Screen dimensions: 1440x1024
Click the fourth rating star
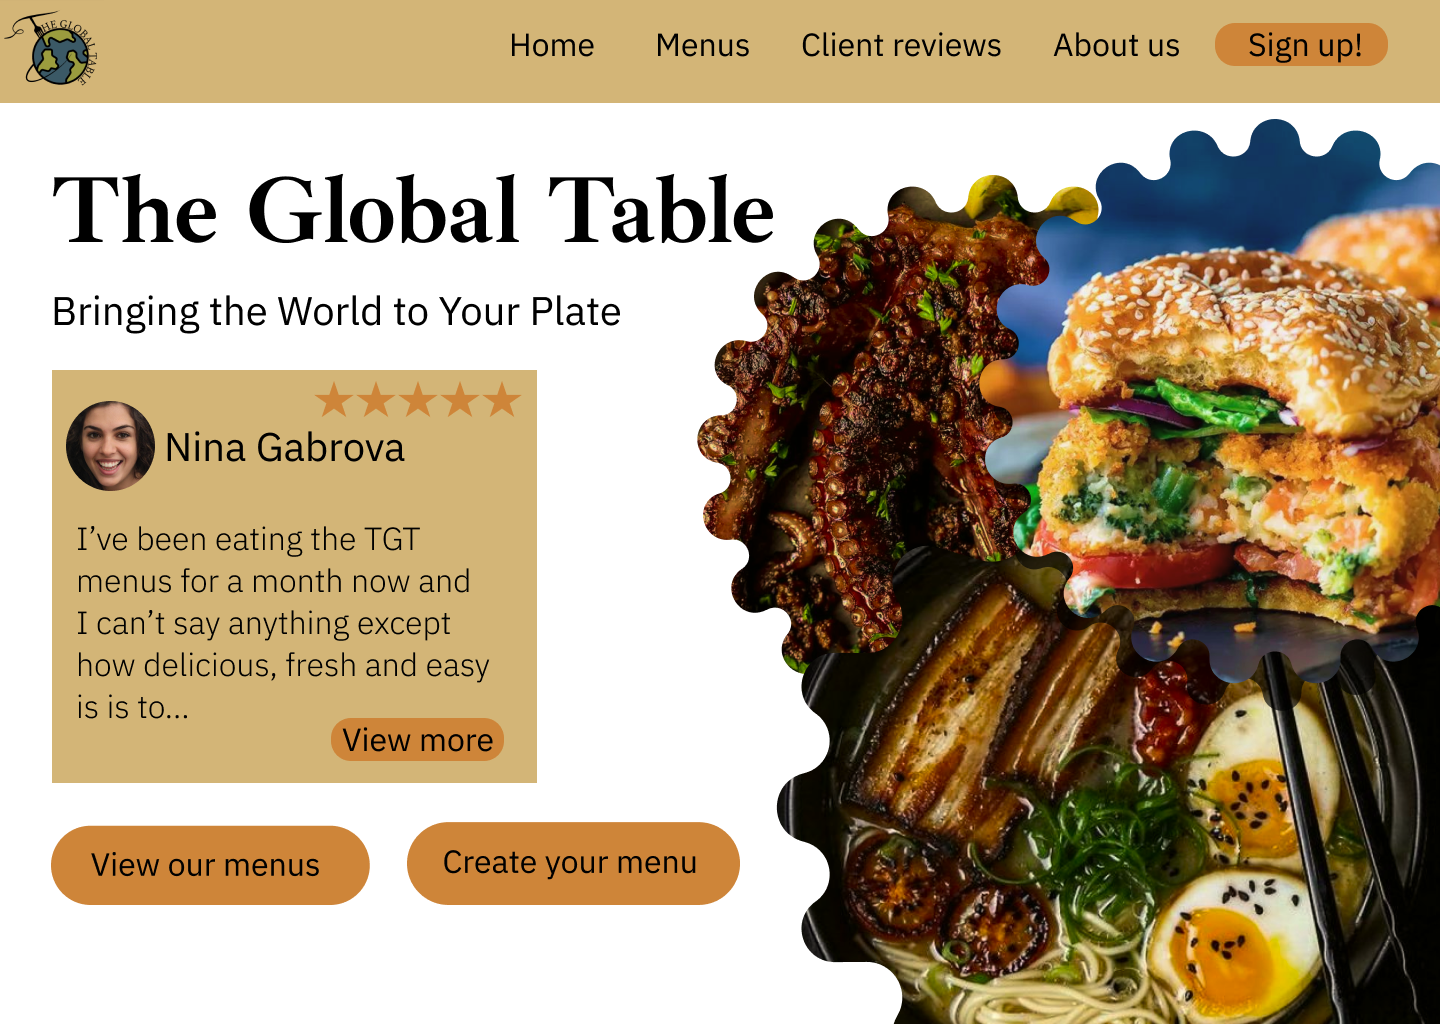point(460,400)
